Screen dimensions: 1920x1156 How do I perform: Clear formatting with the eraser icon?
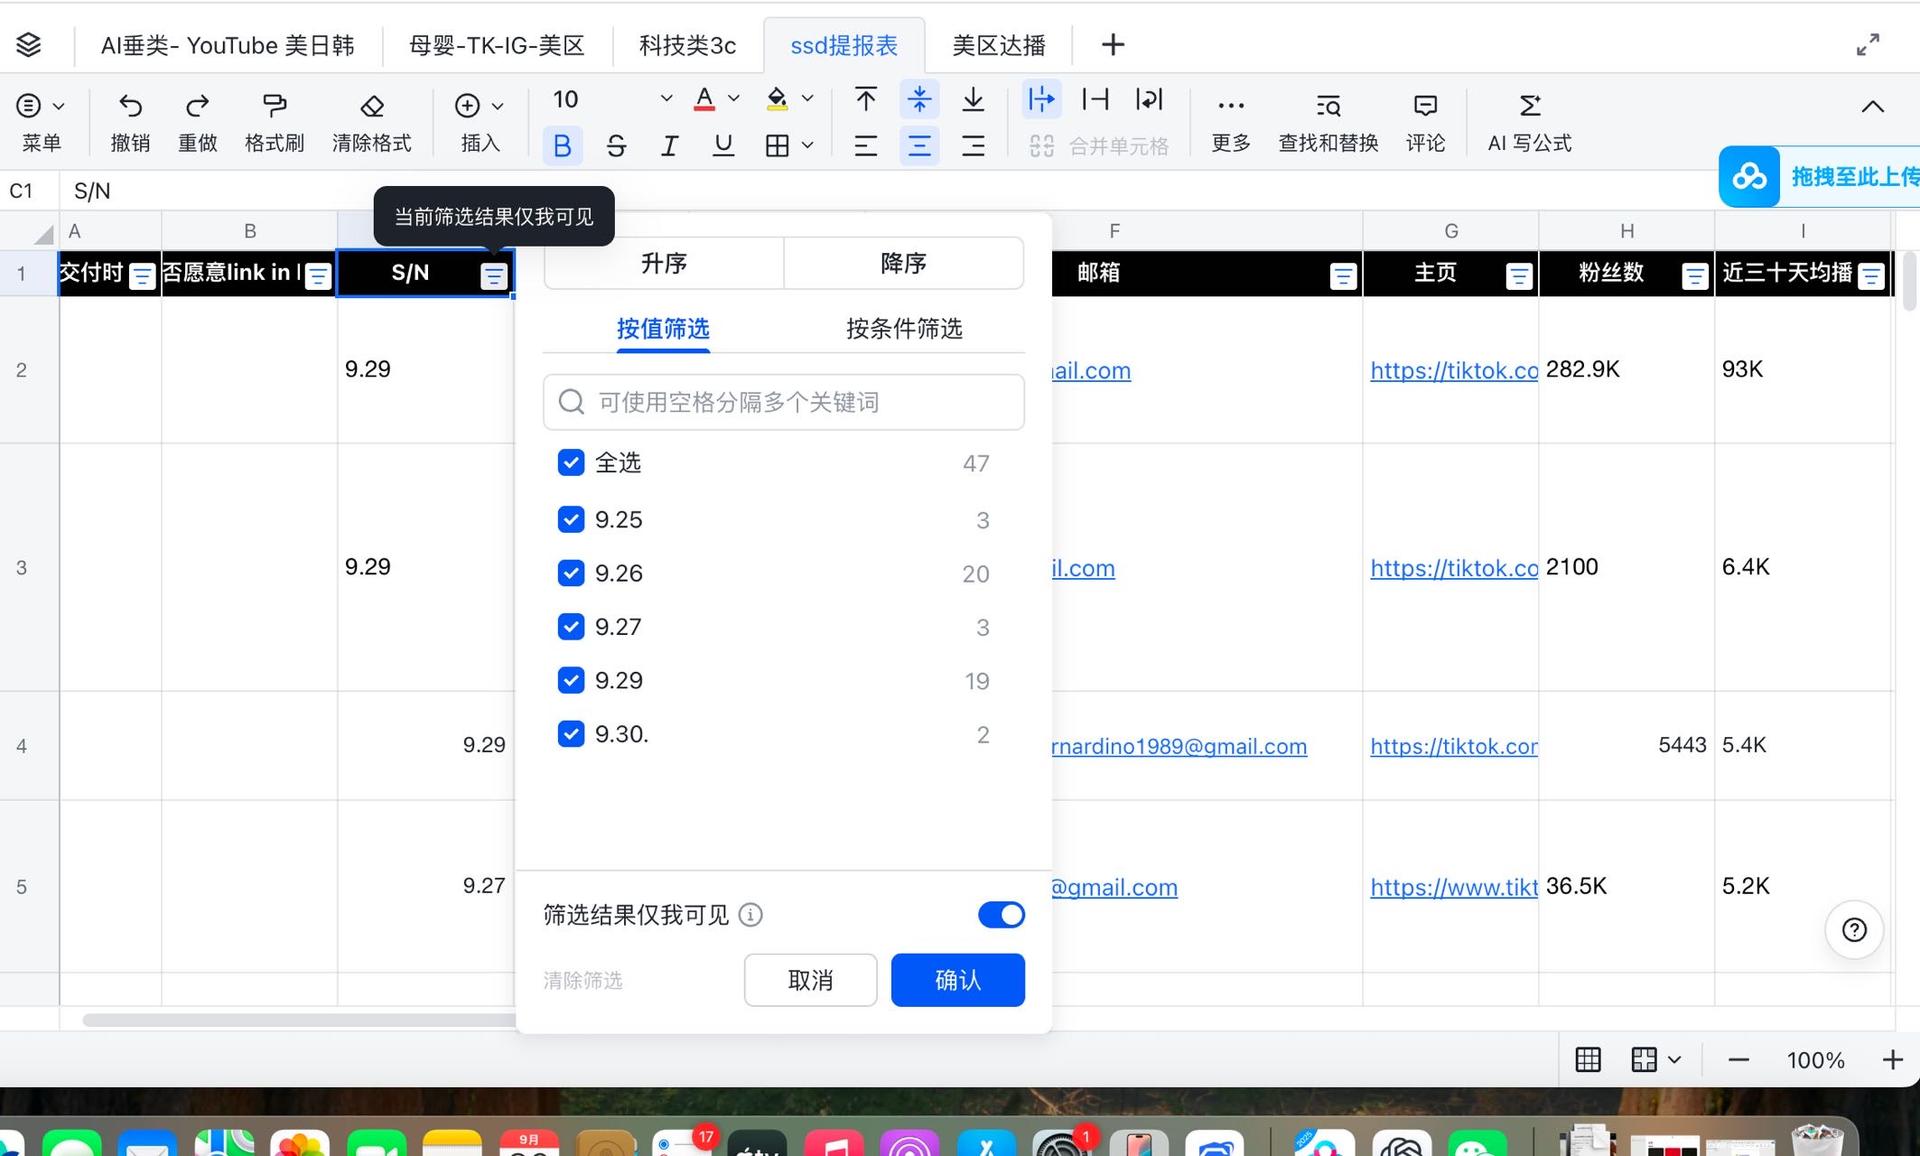(372, 105)
